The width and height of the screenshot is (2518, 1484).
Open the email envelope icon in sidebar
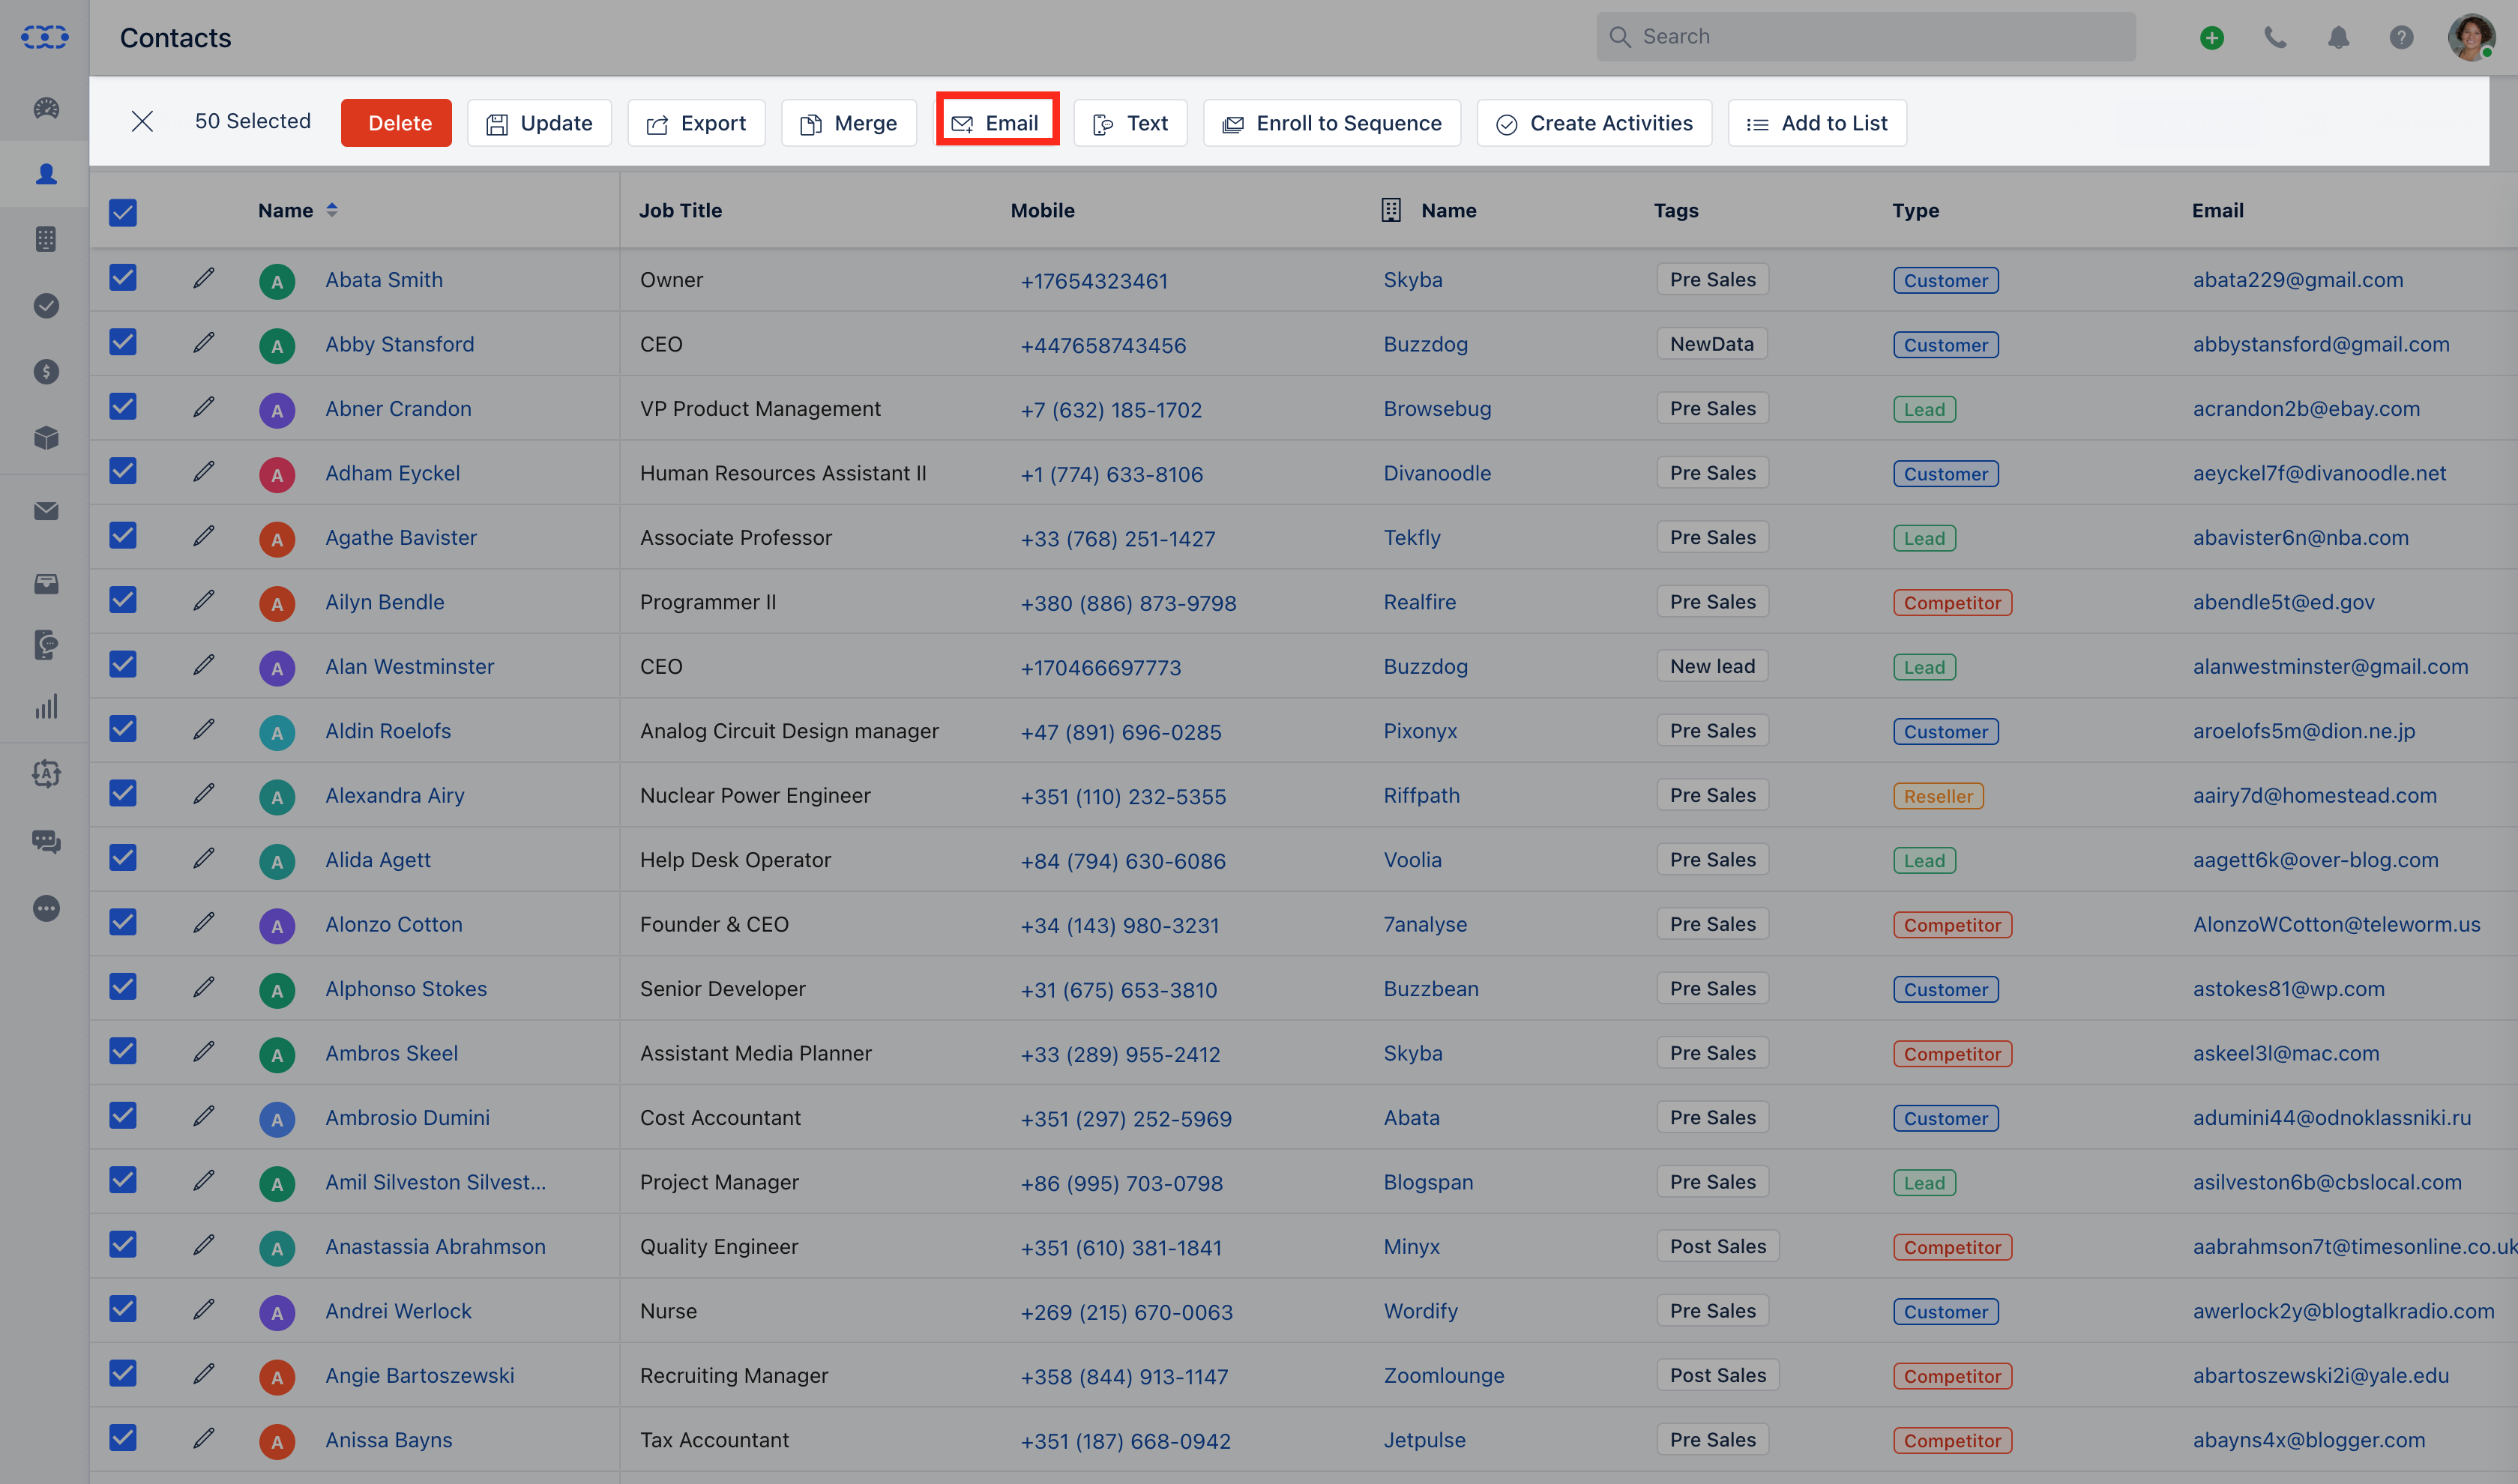(46, 511)
